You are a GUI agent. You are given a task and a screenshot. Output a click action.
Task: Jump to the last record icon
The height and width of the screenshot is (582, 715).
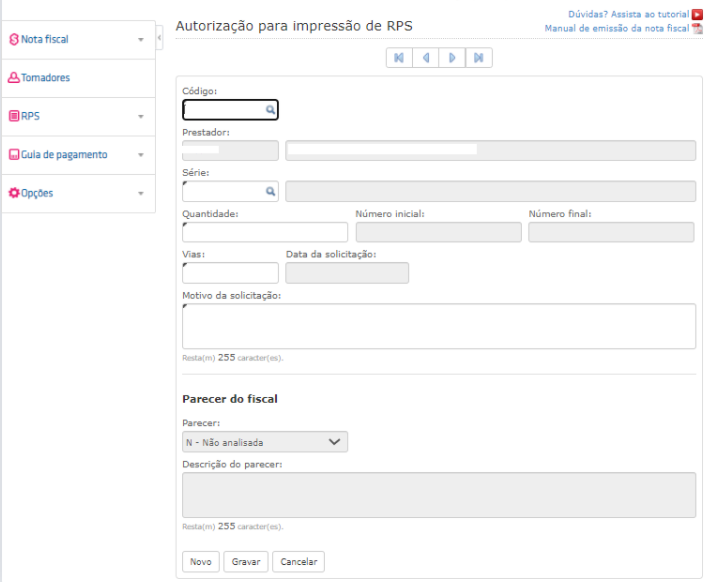coord(478,58)
